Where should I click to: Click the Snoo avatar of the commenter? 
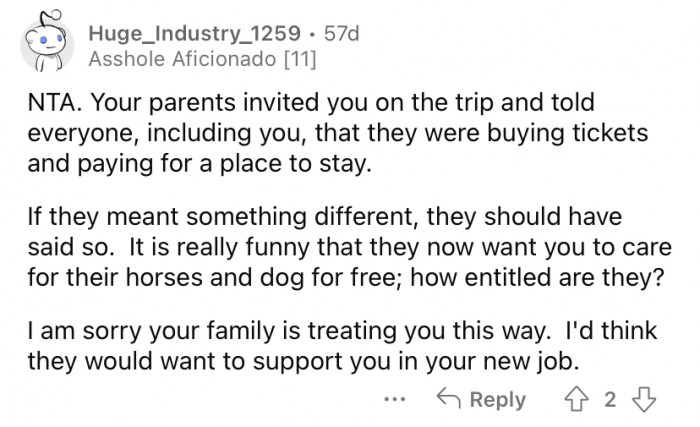(x=48, y=46)
